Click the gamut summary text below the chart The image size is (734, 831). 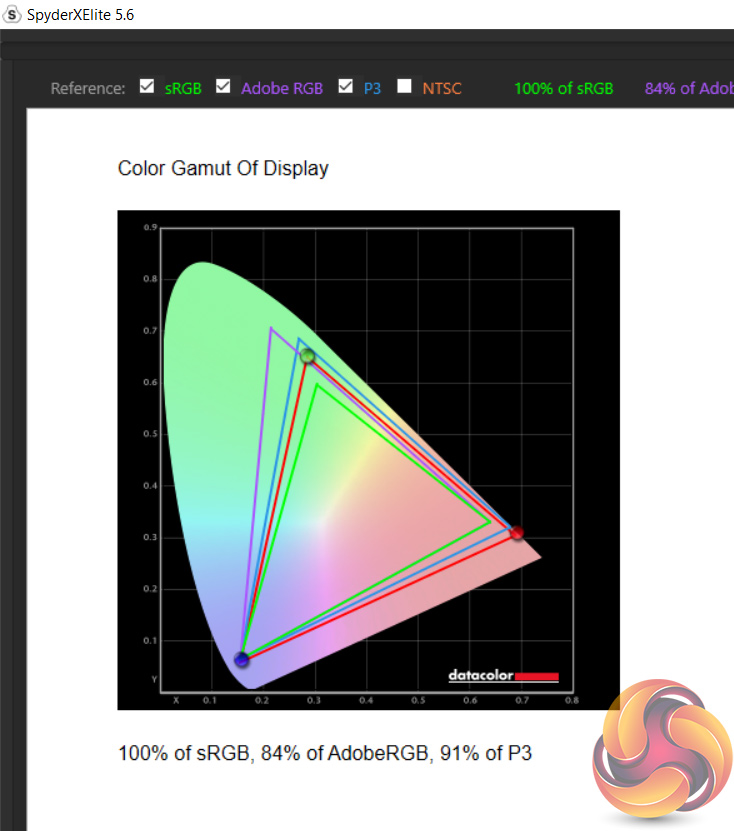tap(324, 753)
